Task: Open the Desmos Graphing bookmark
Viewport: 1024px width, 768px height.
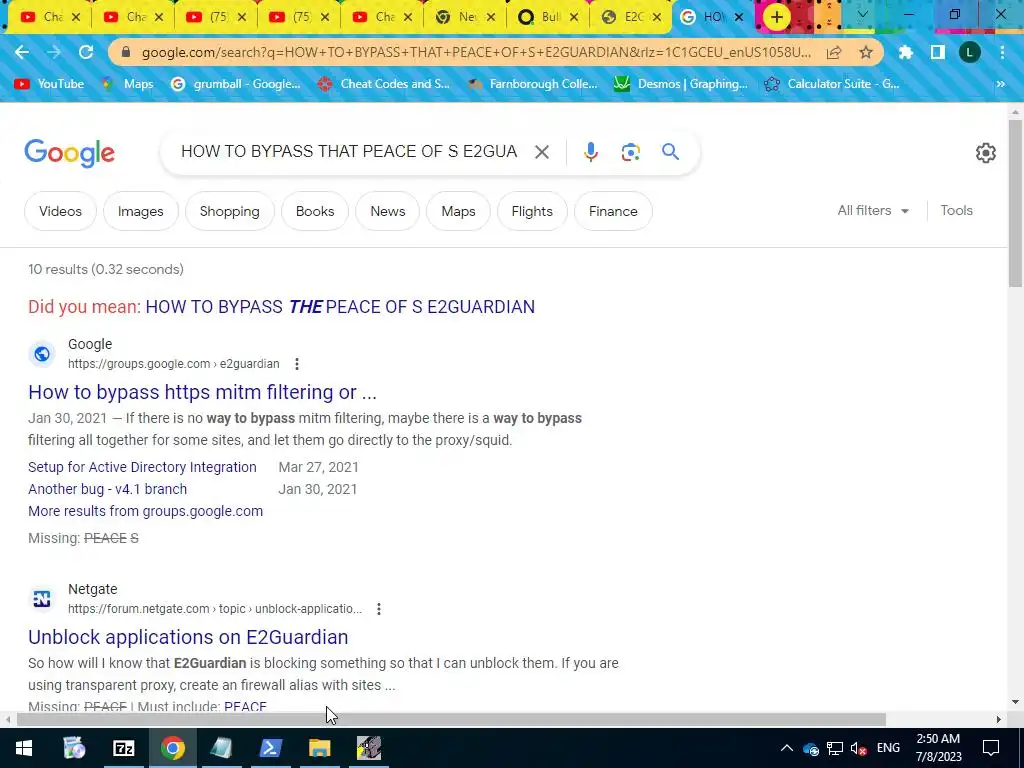Action: pyautogui.click(x=680, y=84)
